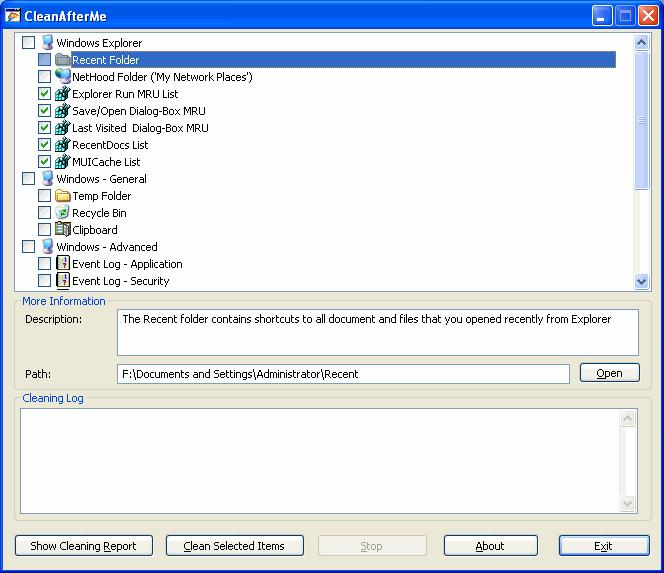Select the Event Log - Security entry
Screen dimensions: 664x573
pyautogui.click(x=120, y=281)
